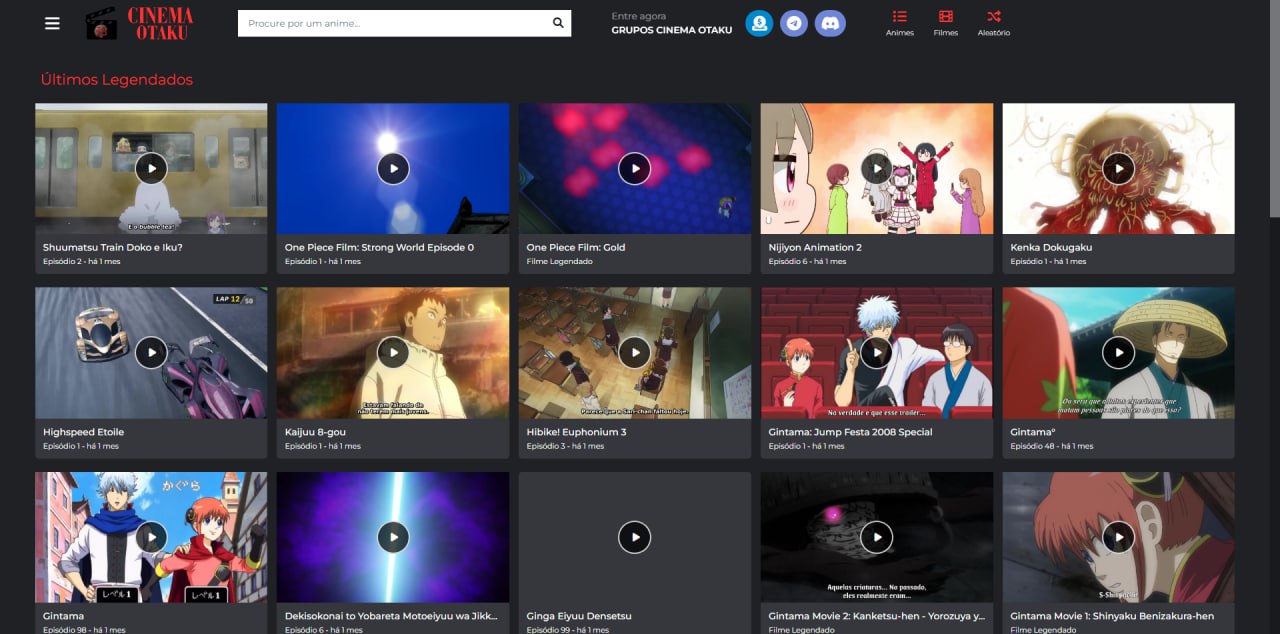Open the Animes list menu
Viewport: 1280px width, 634px height.
(900, 24)
